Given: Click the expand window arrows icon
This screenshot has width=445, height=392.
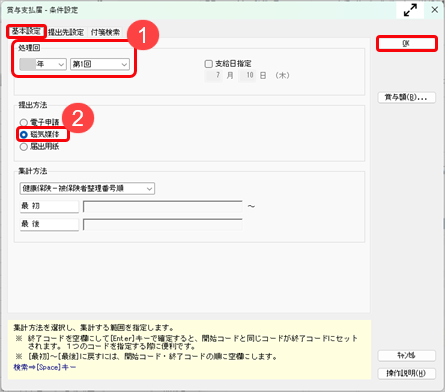Looking at the screenshot, I should tap(410, 10).
